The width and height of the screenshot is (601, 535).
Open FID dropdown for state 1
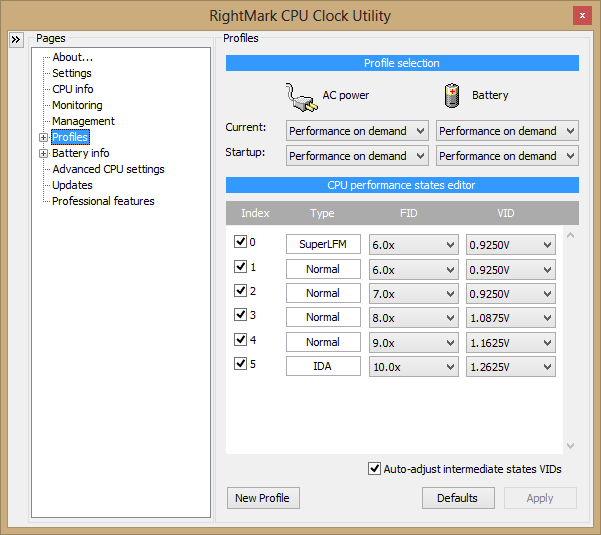(x=414, y=270)
